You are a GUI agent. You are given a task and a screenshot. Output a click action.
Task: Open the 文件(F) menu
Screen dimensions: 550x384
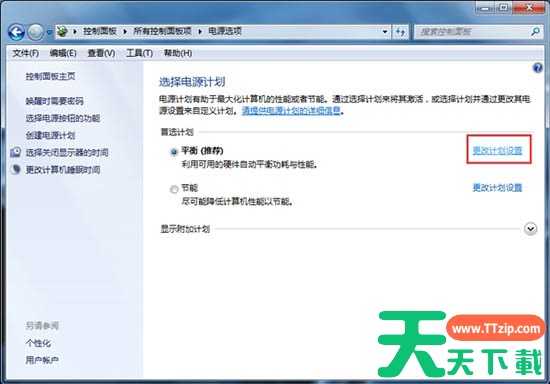26,53
